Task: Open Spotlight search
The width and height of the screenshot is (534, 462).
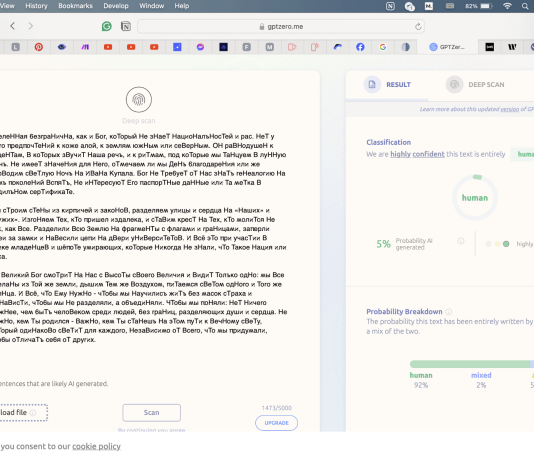Action: (x=525, y=6)
